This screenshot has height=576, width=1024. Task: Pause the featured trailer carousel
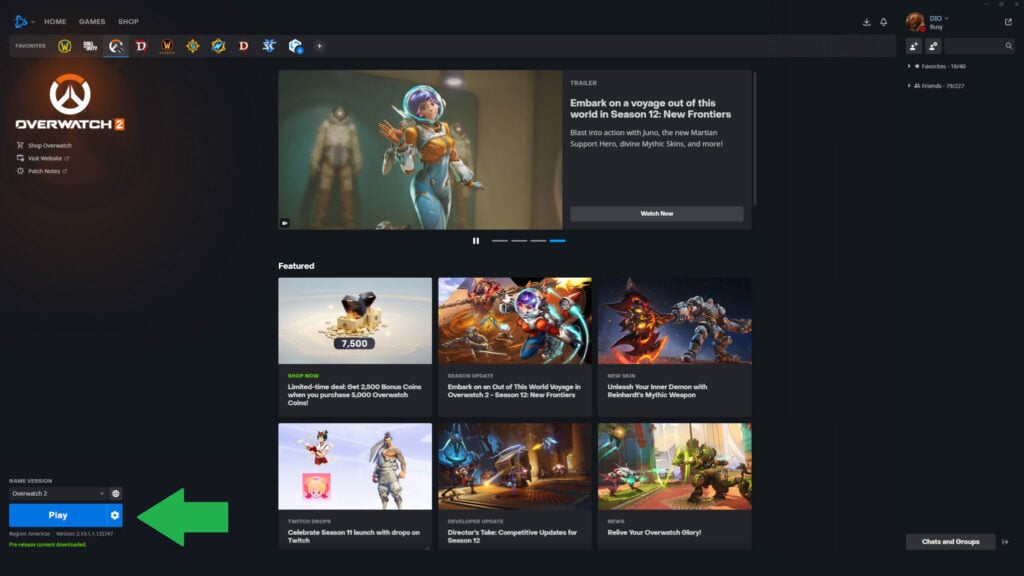click(x=475, y=241)
